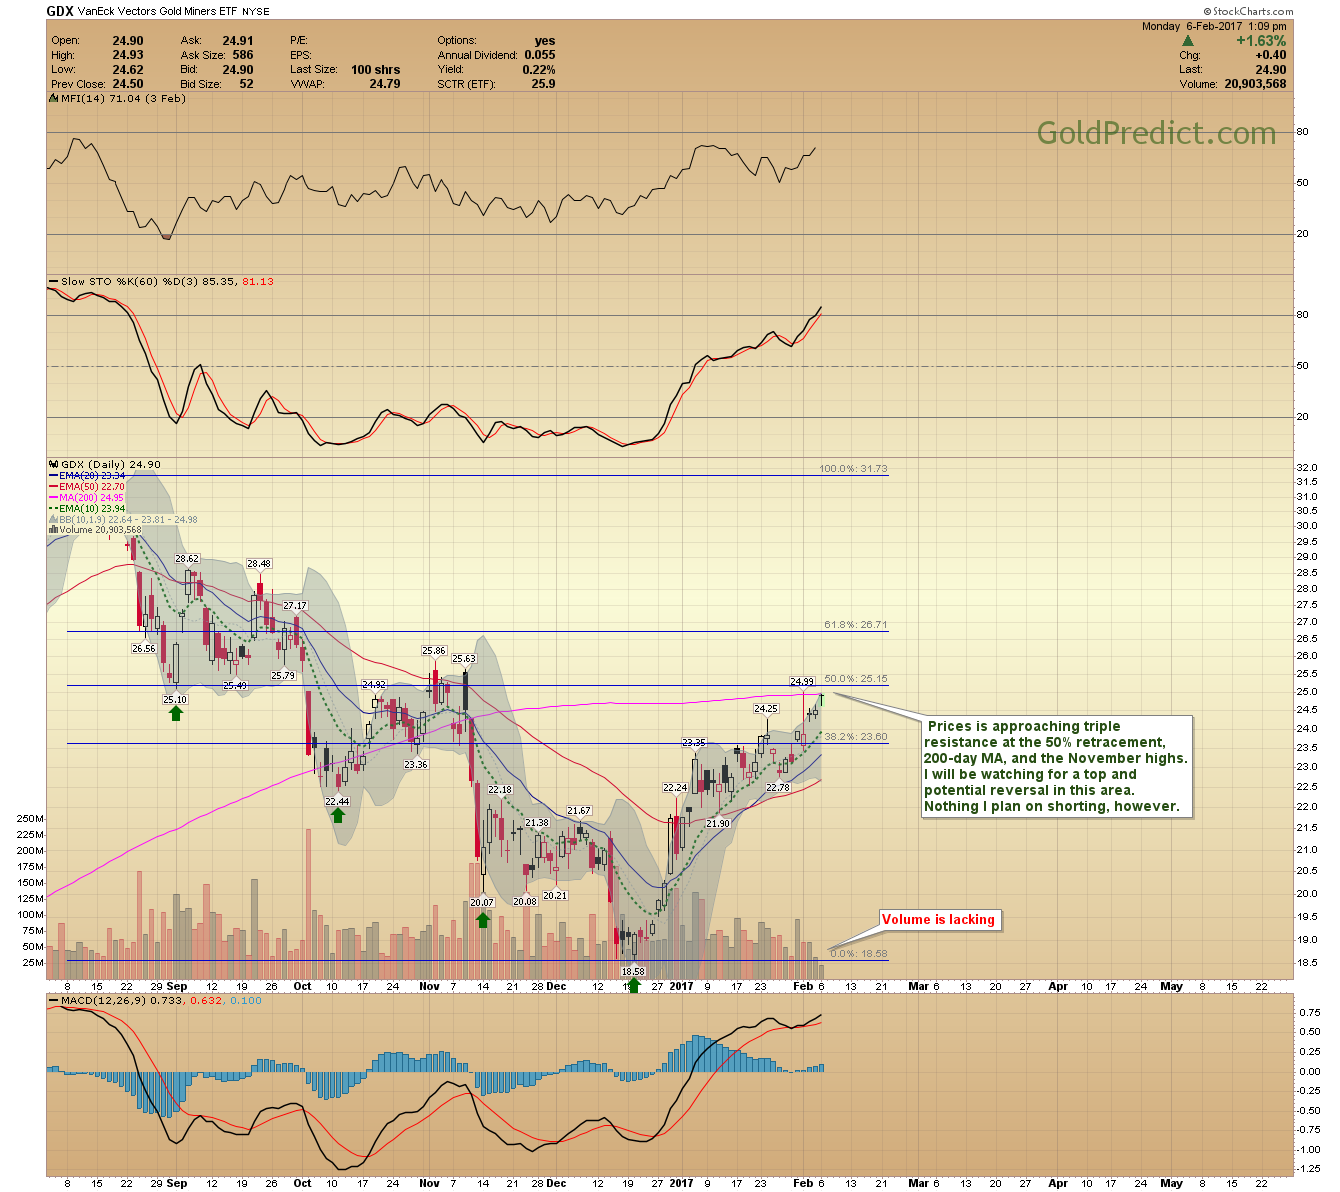Select the blue EMA(20) legend entry
Image resolution: width=1340 pixels, height=1192 pixels.
coord(91,476)
